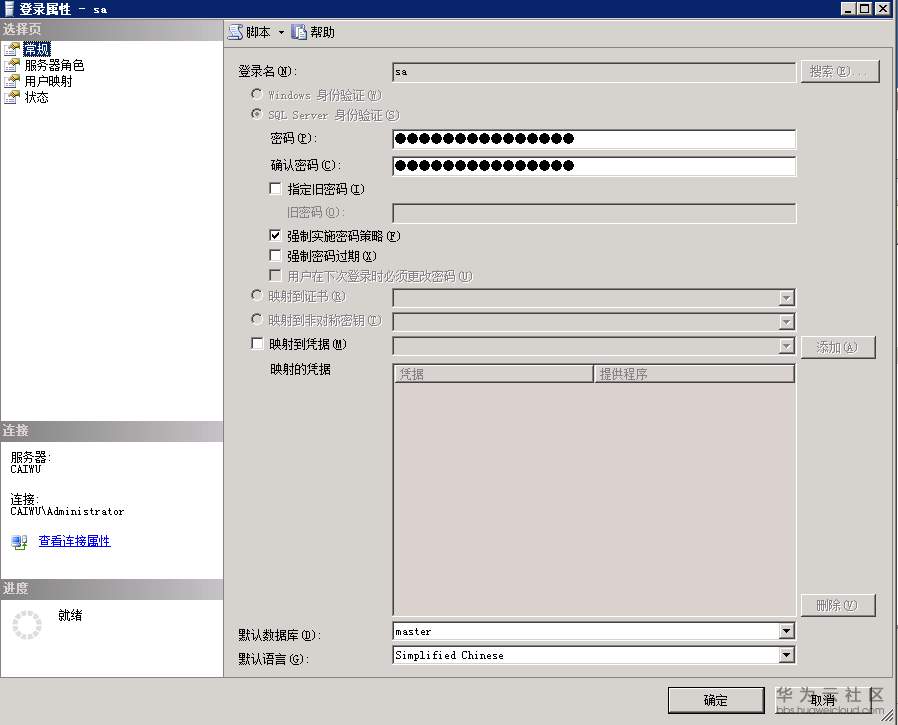Screen dimensions: 898x725
Task: Click the CAIWU server name text
Action: [x=26, y=469]
